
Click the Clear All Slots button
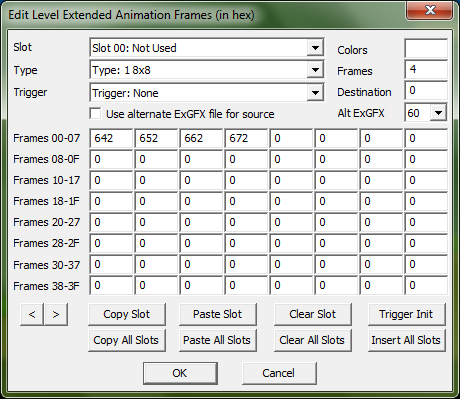[313, 340]
